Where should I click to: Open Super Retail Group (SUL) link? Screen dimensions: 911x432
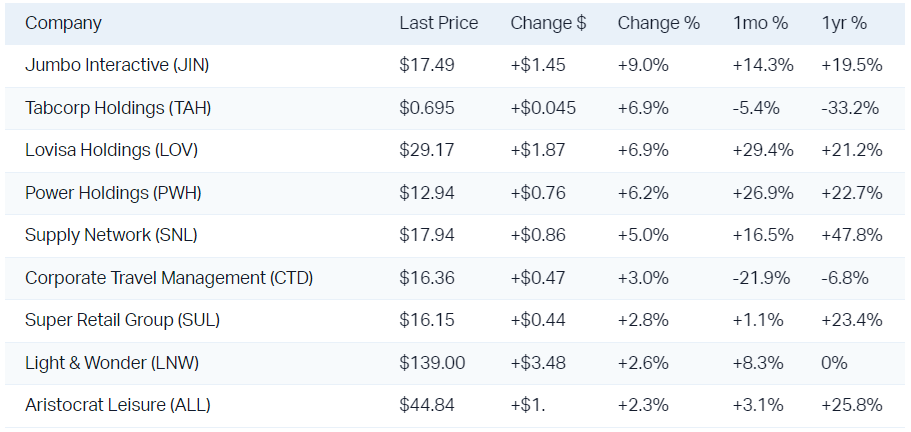(122, 320)
